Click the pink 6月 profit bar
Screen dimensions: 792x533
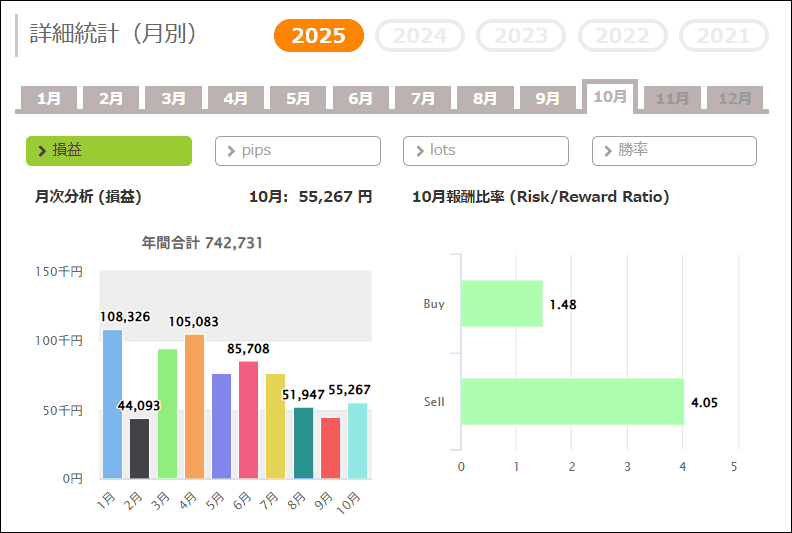click(x=248, y=420)
